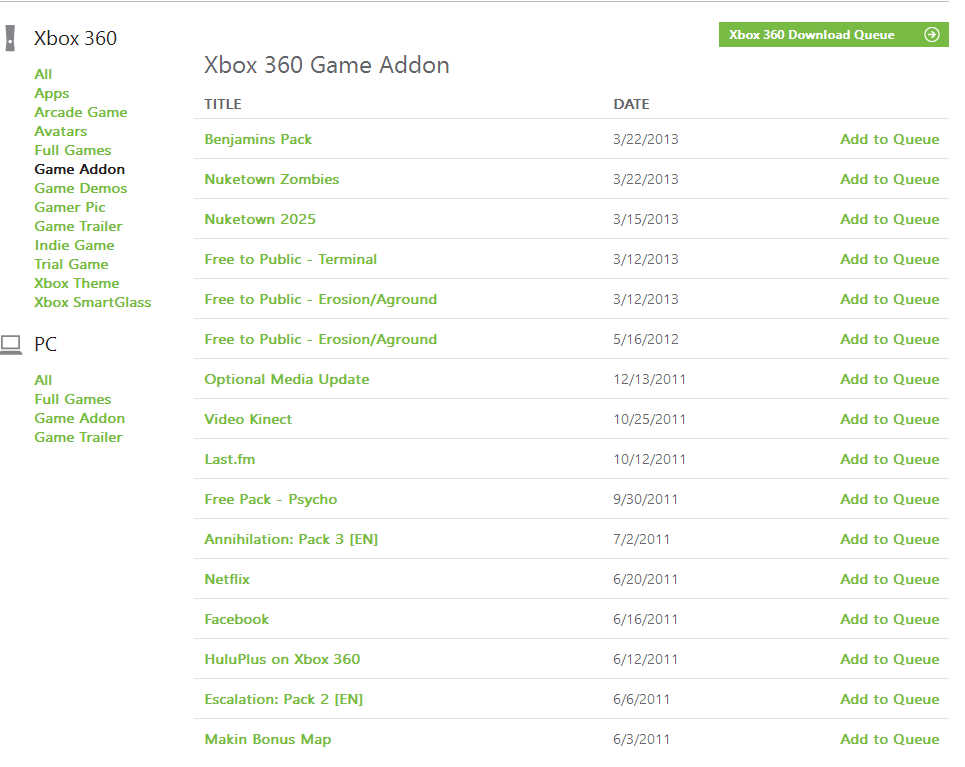Open the Netflix title

(227, 580)
